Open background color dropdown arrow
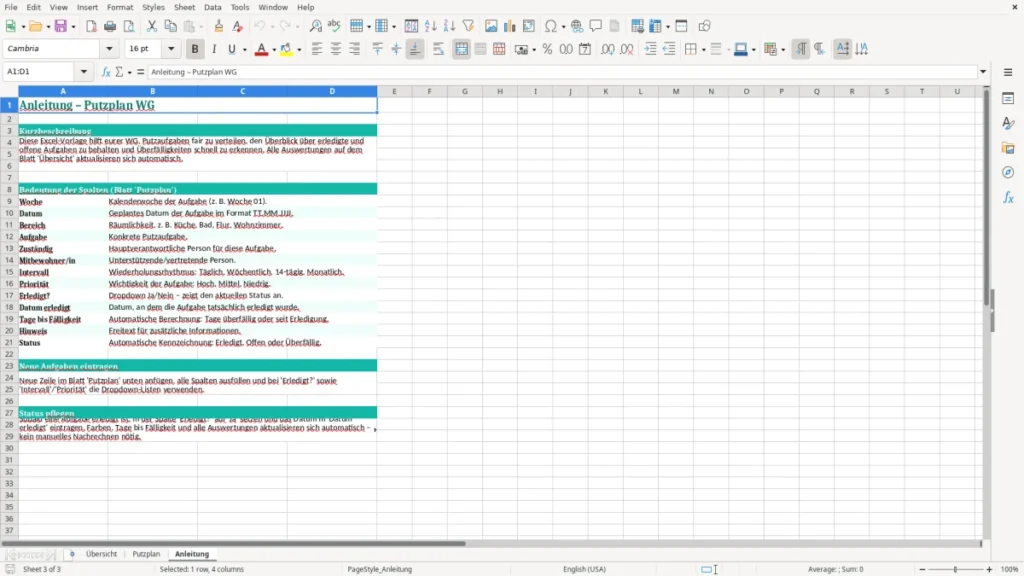 [299, 50]
